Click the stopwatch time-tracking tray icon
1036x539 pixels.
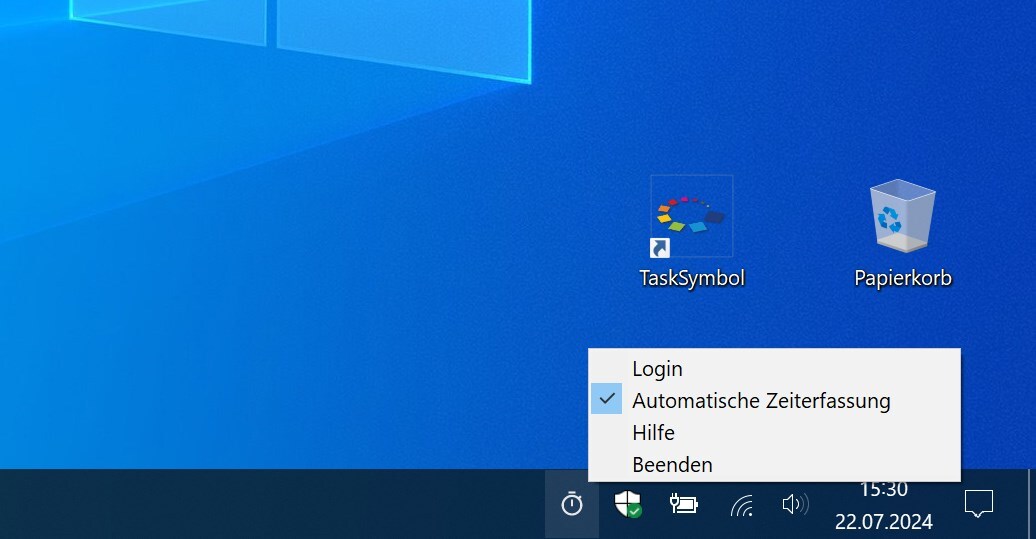click(572, 504)
